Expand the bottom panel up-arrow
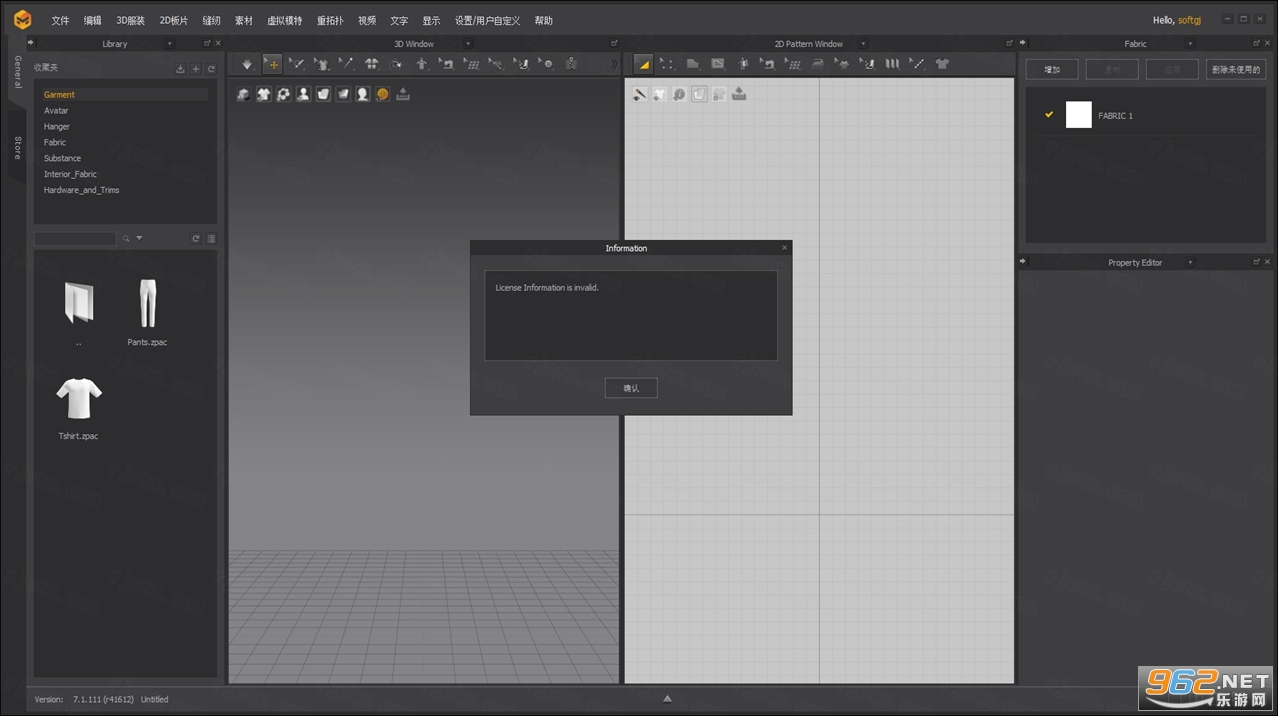This screenshot has width=1278, height=716. [668, 699]
